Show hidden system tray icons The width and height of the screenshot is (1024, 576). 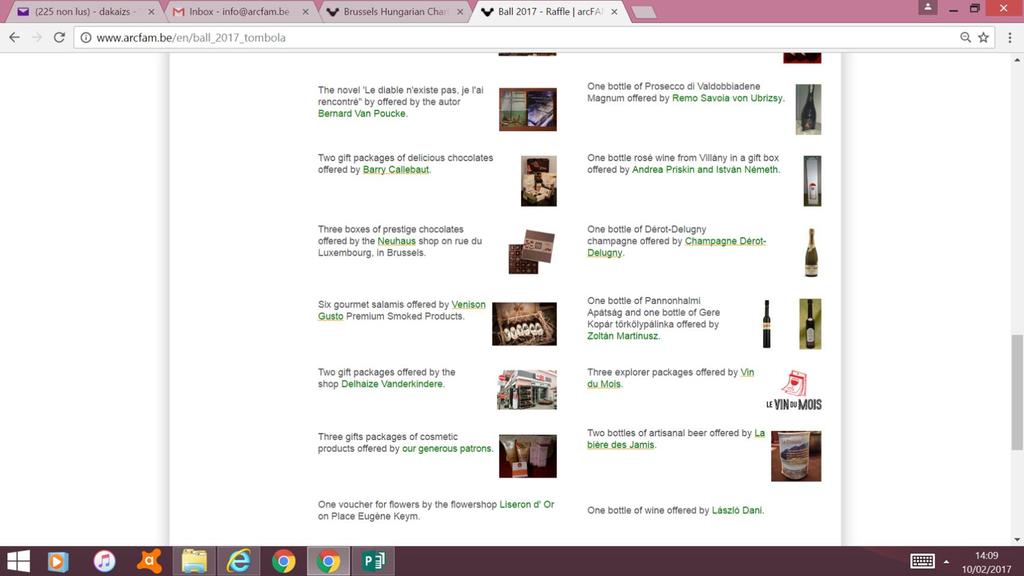click(x=946, y=562)
